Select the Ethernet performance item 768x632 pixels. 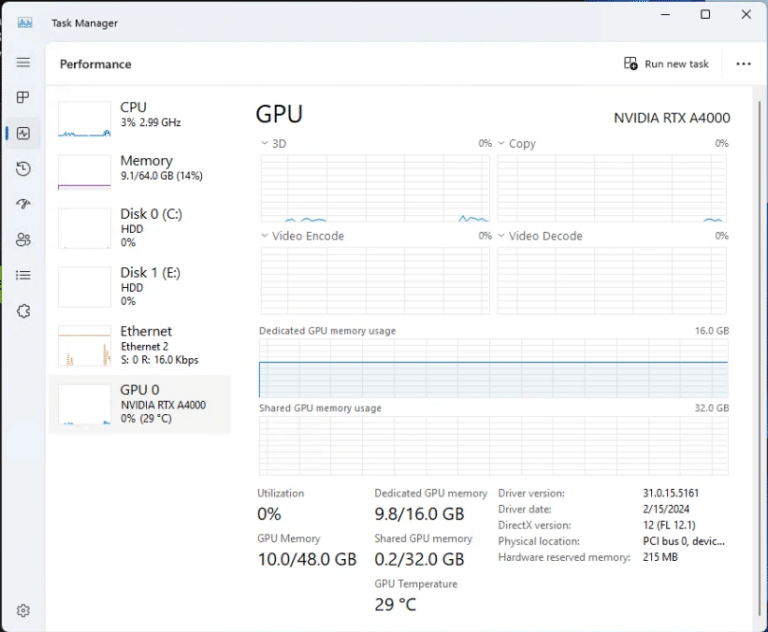[x=140, y=346]
